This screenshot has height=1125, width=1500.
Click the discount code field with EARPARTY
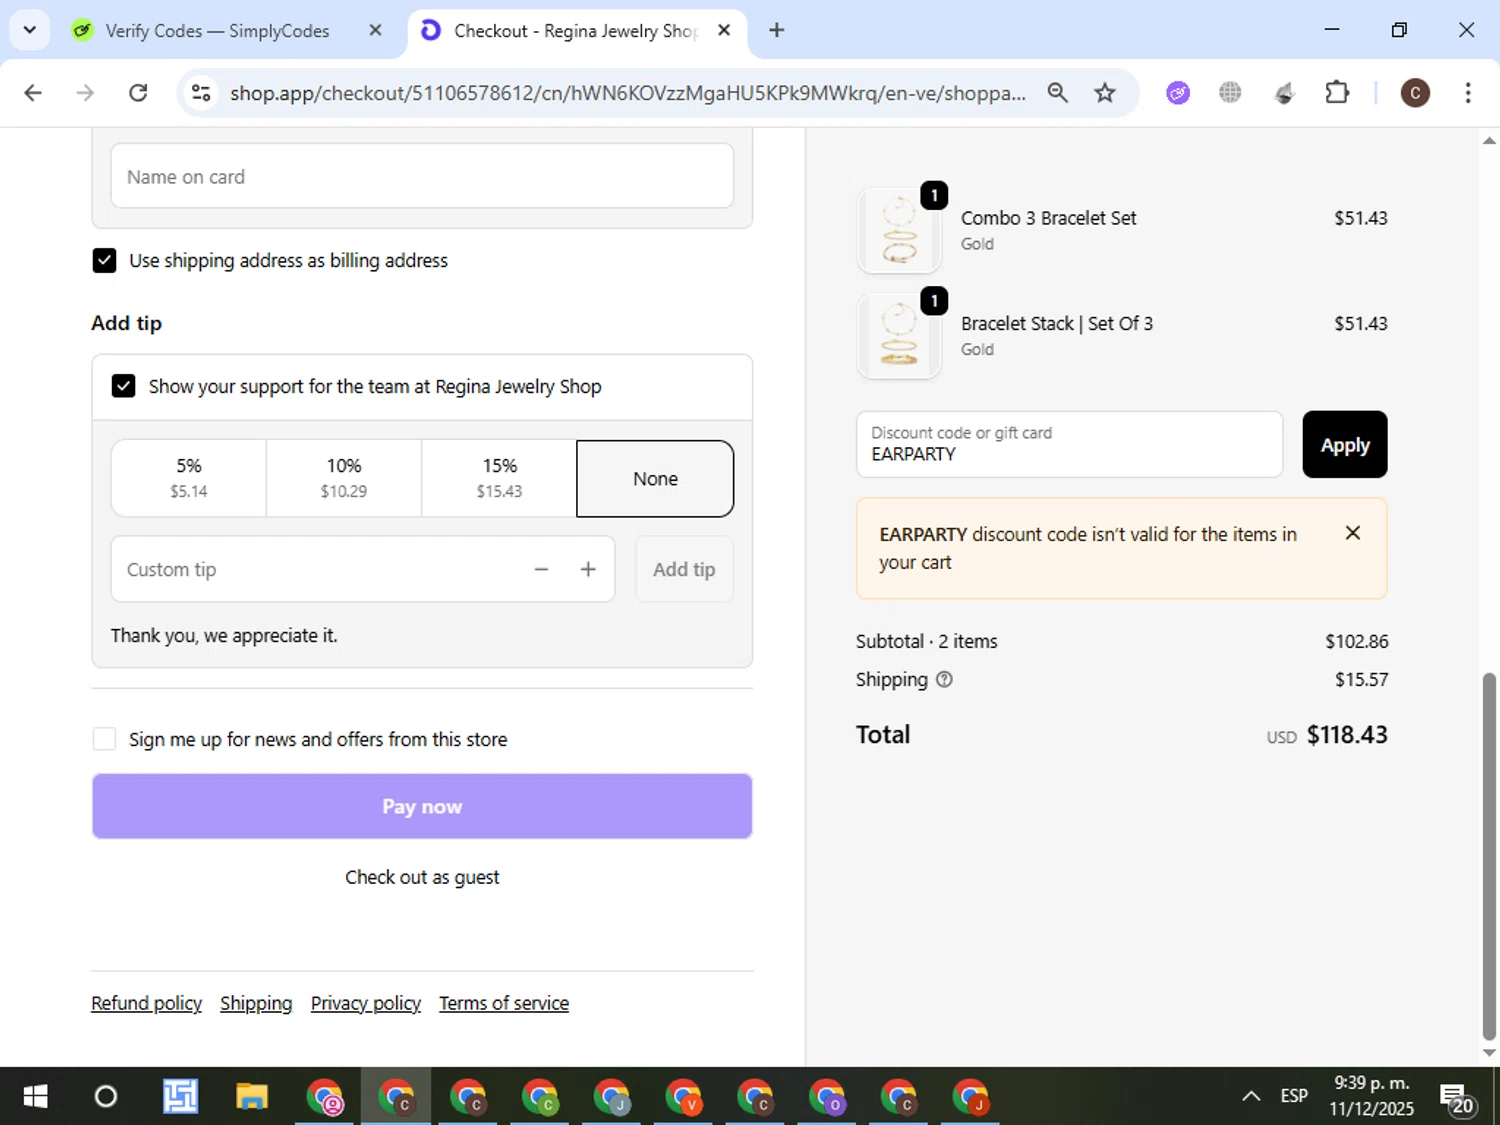(1069, 444)
